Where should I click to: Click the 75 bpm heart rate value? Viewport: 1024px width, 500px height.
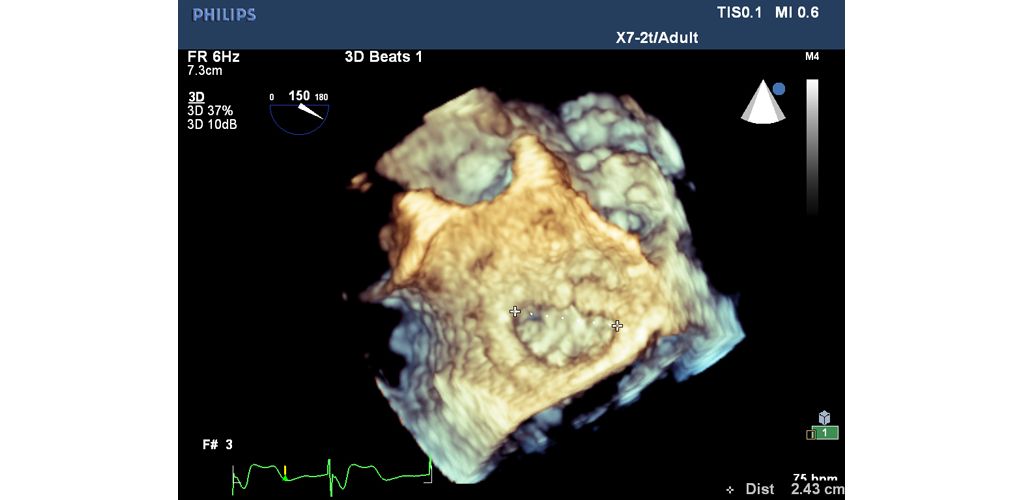point(815,477)
